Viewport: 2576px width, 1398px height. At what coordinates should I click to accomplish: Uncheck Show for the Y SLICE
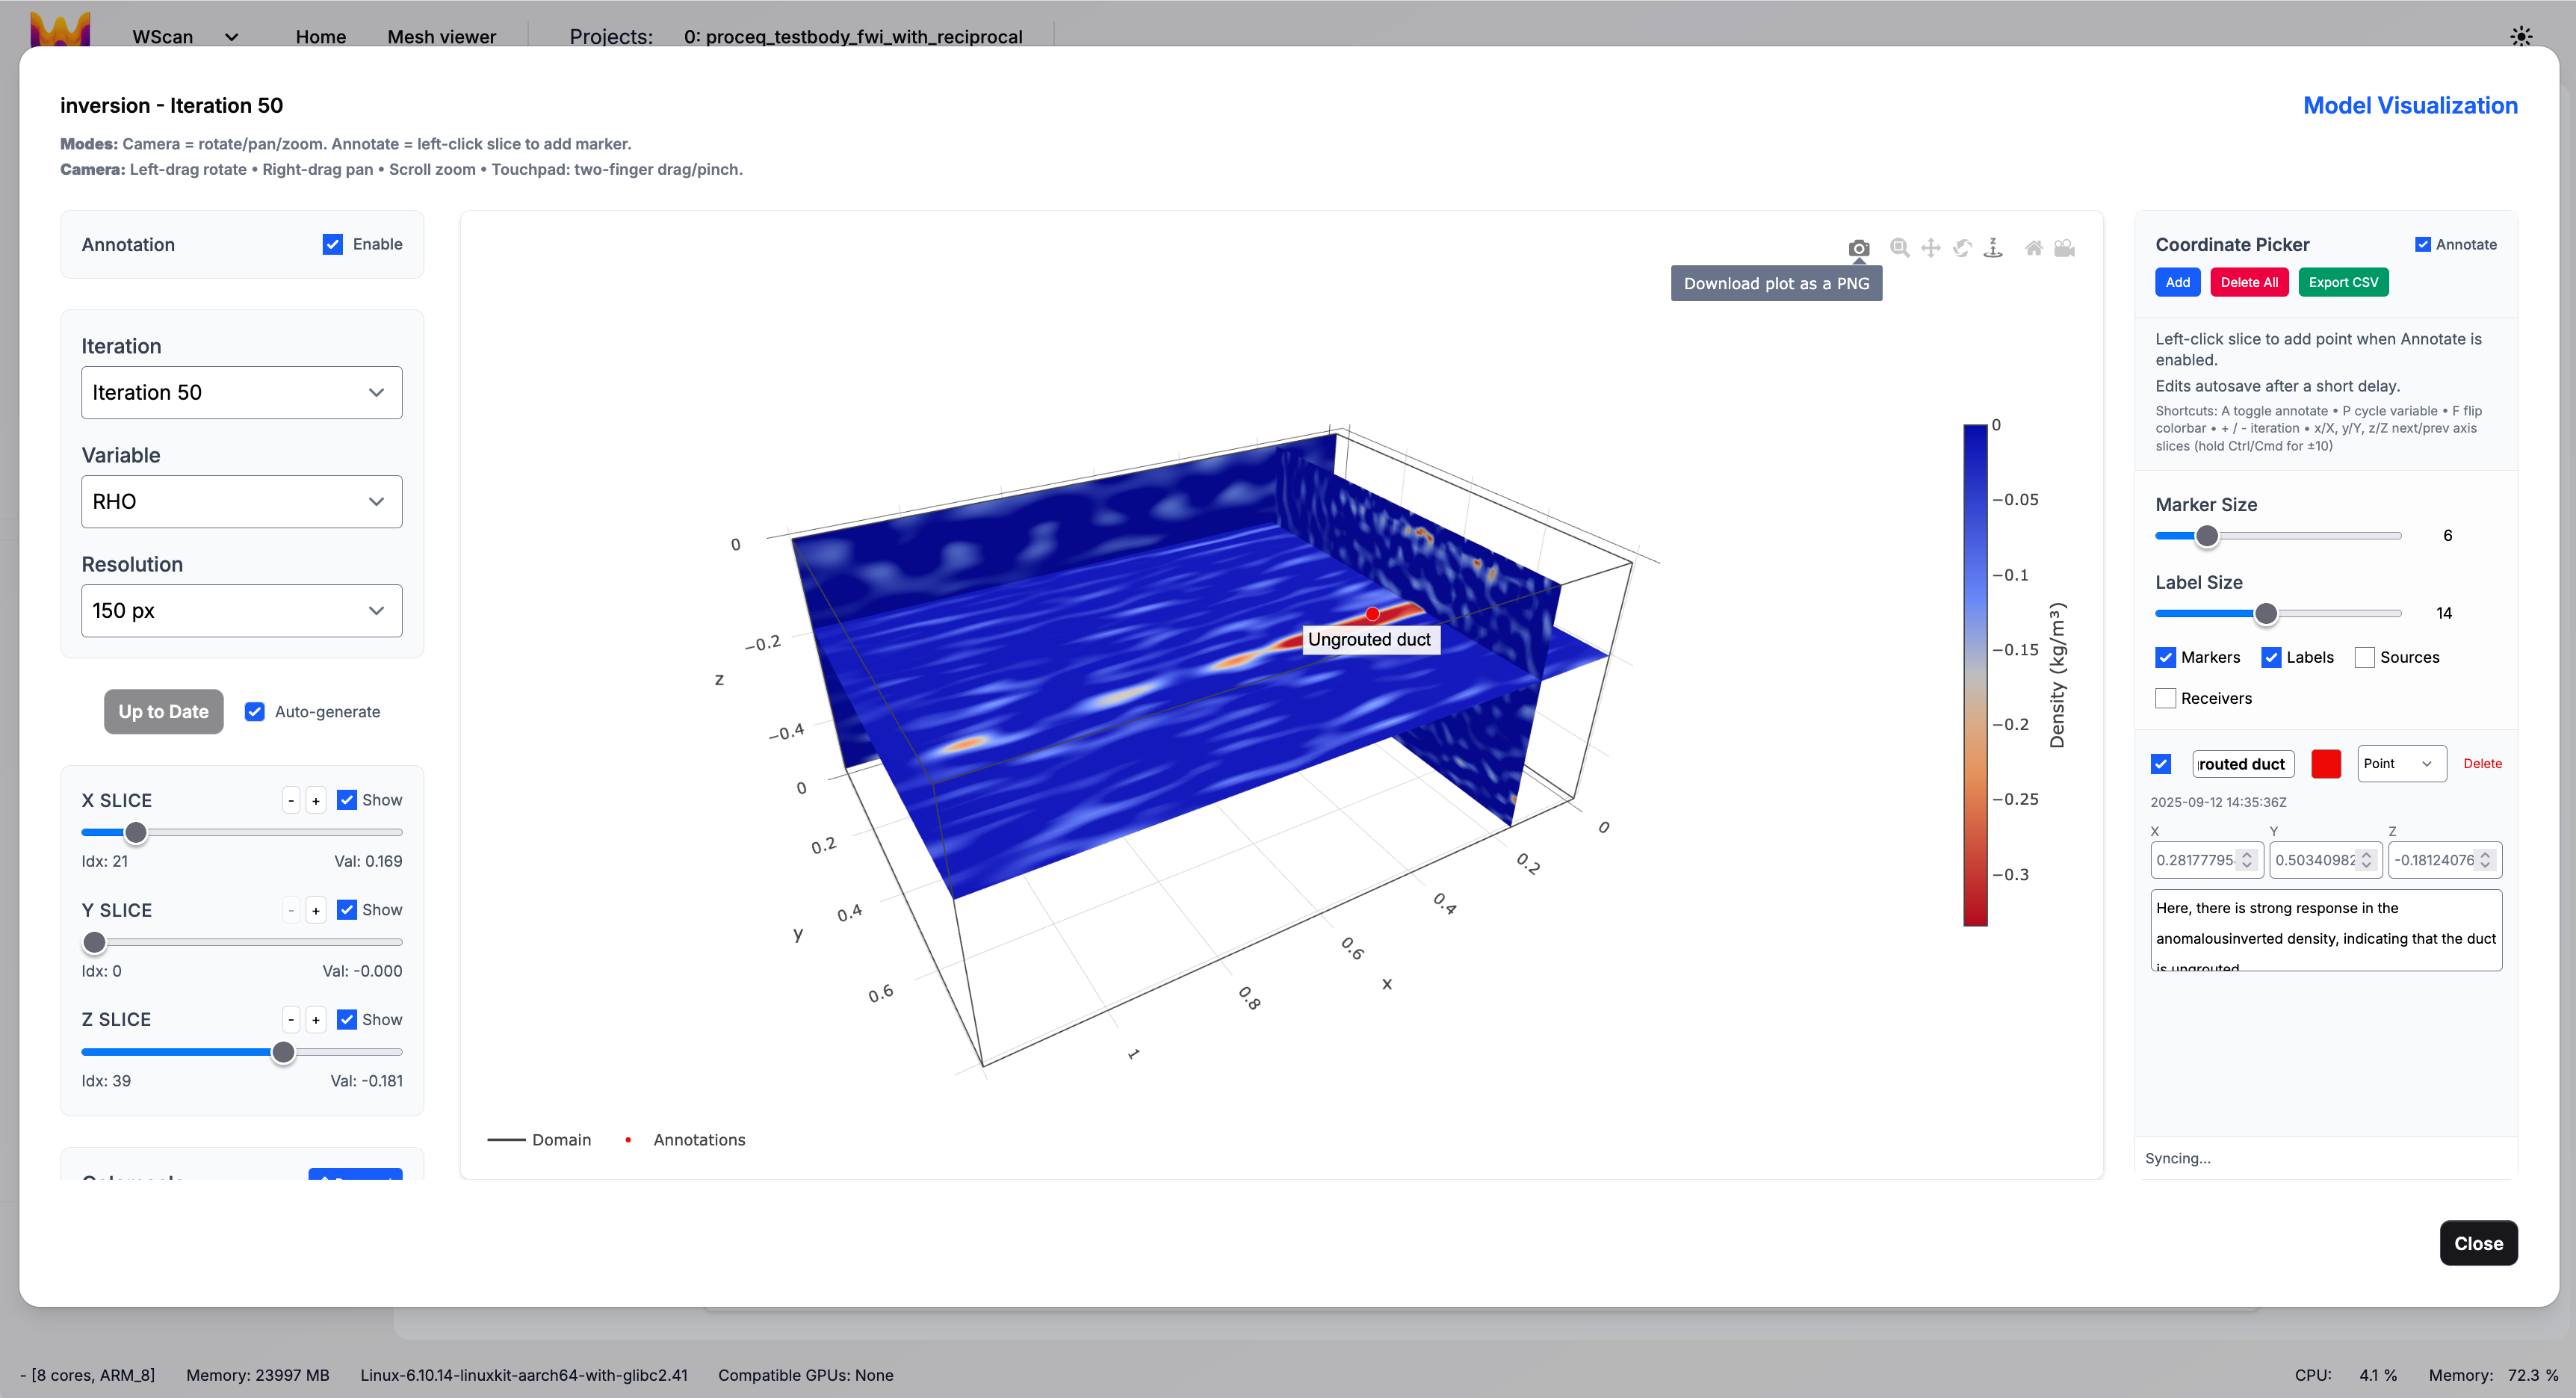347,909
